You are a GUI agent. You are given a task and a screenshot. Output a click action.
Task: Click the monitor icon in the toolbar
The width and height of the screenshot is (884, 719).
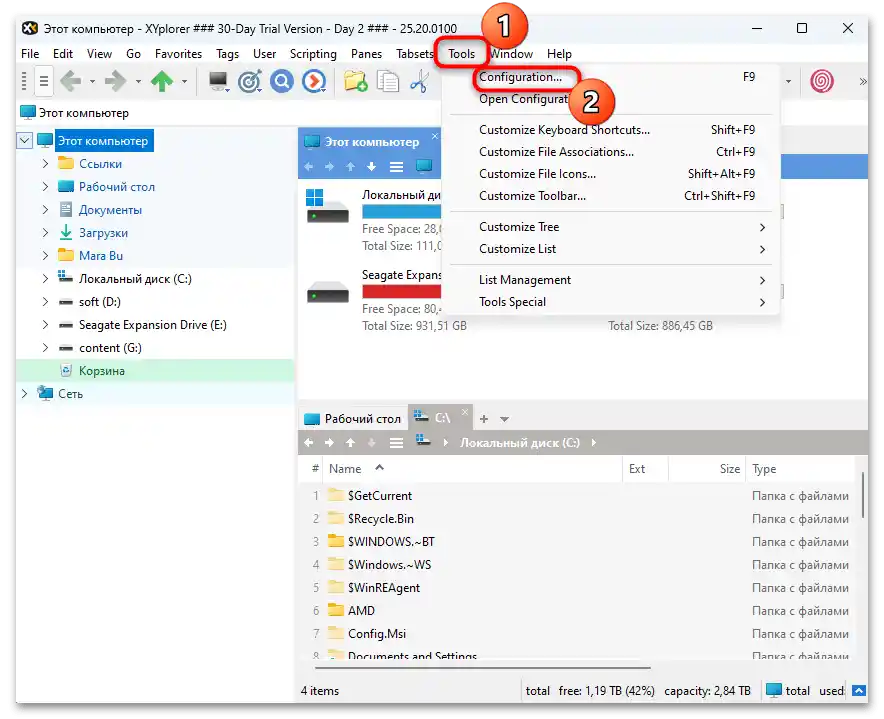pos(218,80)
